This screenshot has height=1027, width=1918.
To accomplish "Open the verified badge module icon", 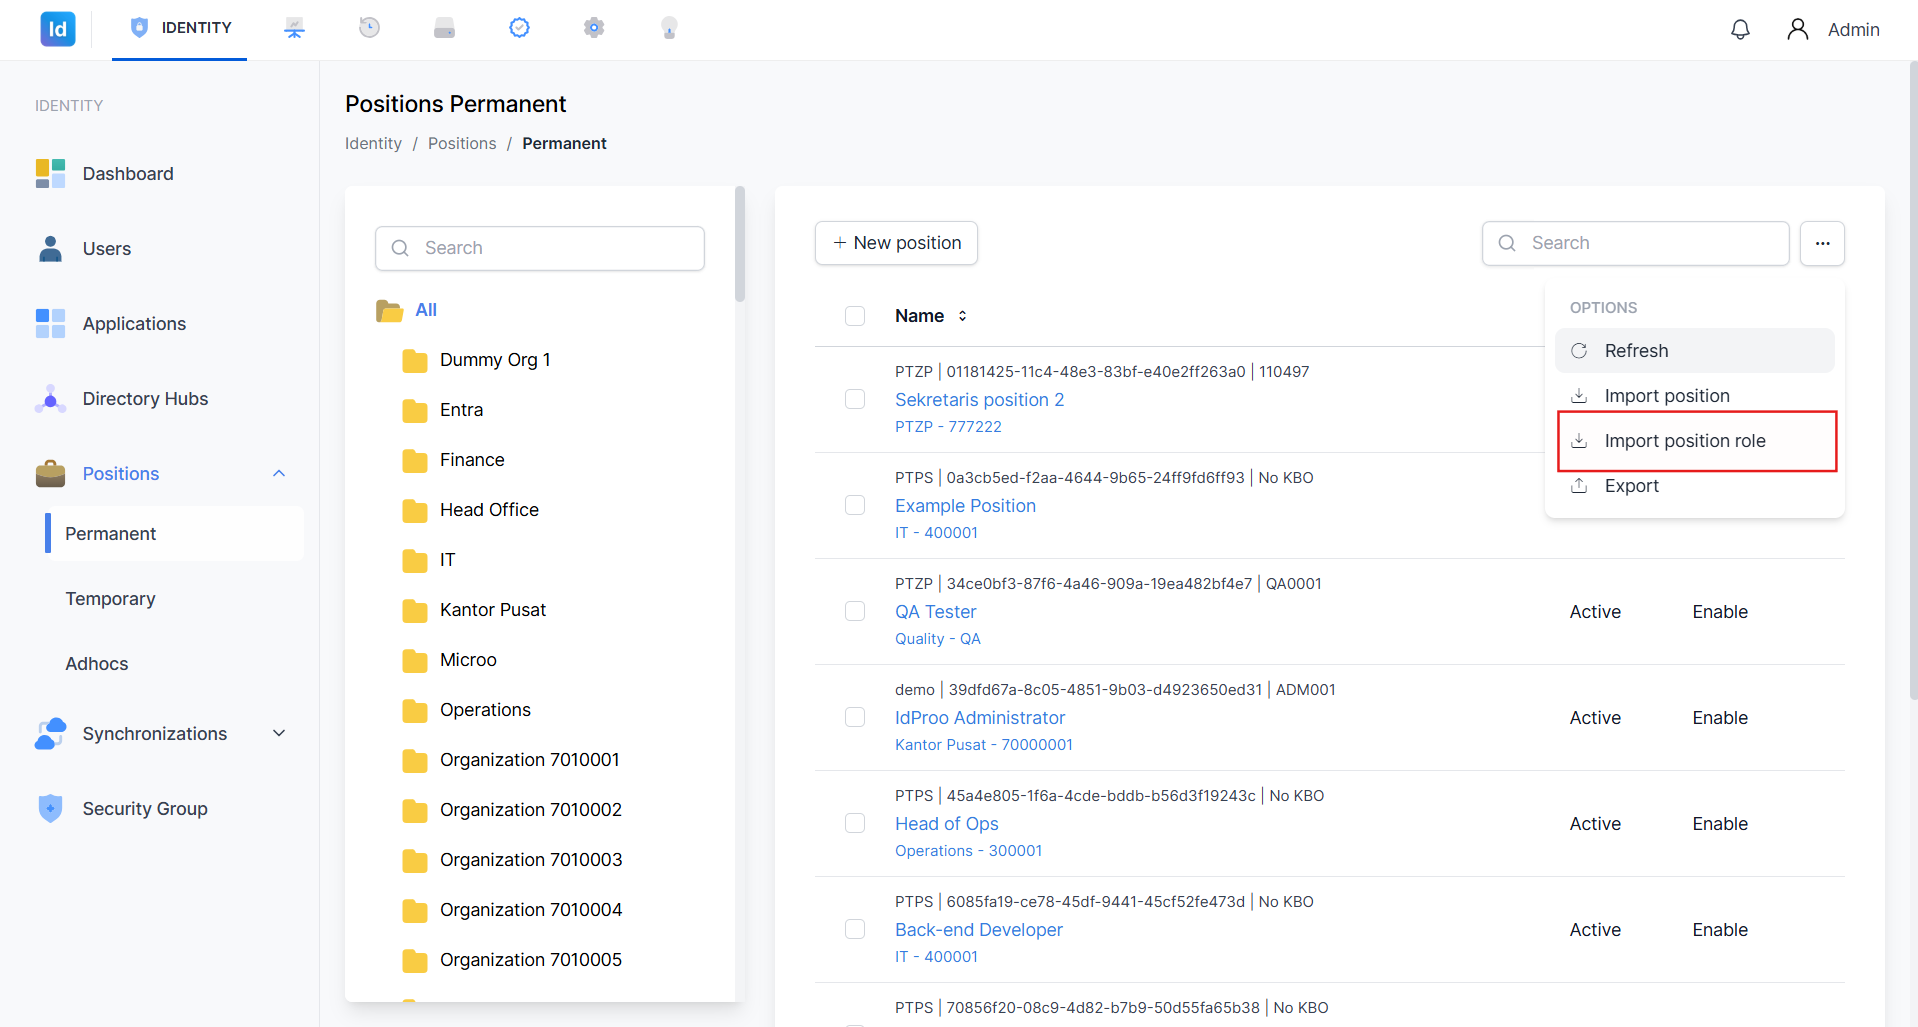I will coord(519,28).
